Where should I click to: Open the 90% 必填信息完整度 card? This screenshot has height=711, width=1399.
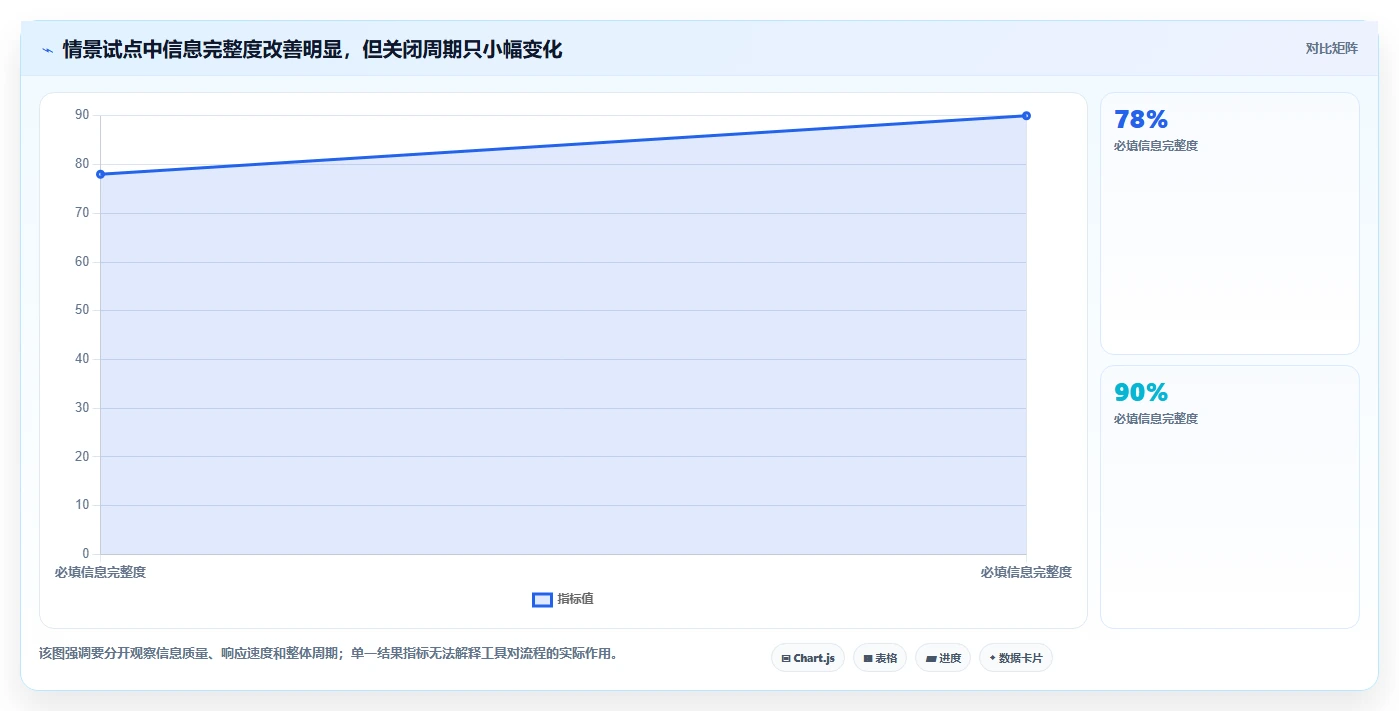pos(1230,497)
